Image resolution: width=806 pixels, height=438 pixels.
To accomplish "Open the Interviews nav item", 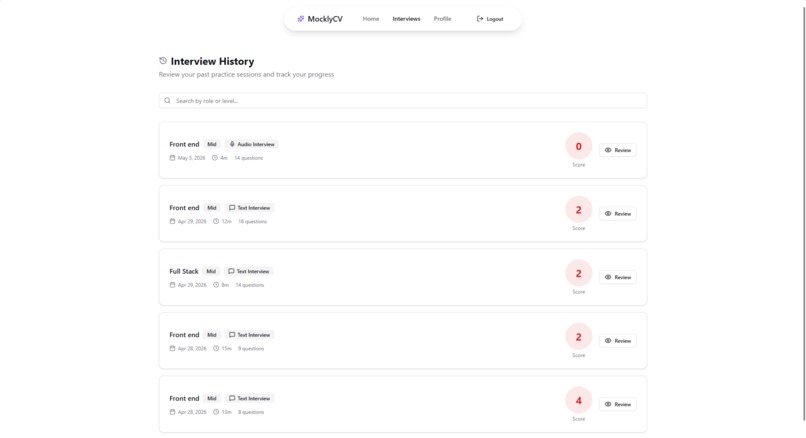I will pyautogui.click(x=406, y=19).
